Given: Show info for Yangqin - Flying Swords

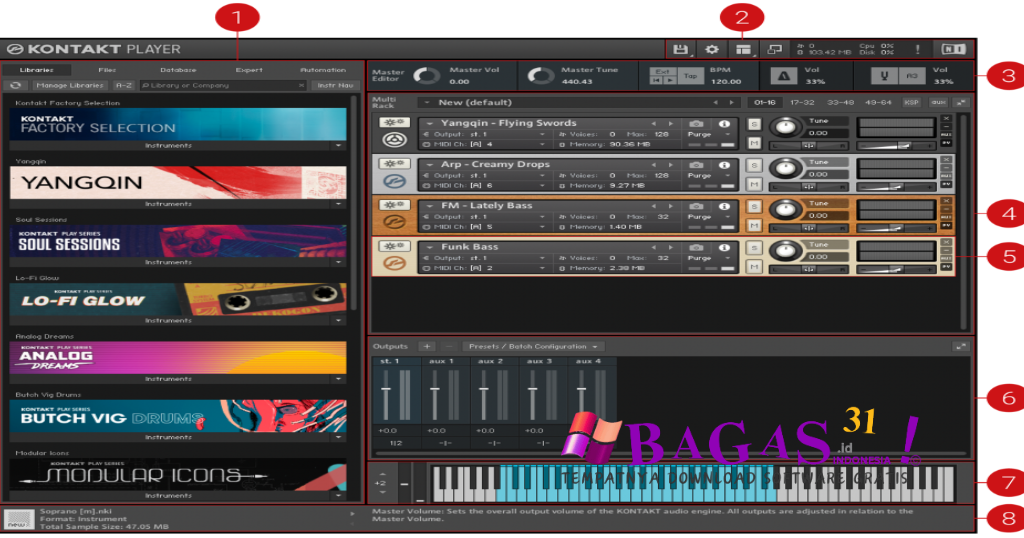Looking at the screenshot, I should tap(724, 123).
